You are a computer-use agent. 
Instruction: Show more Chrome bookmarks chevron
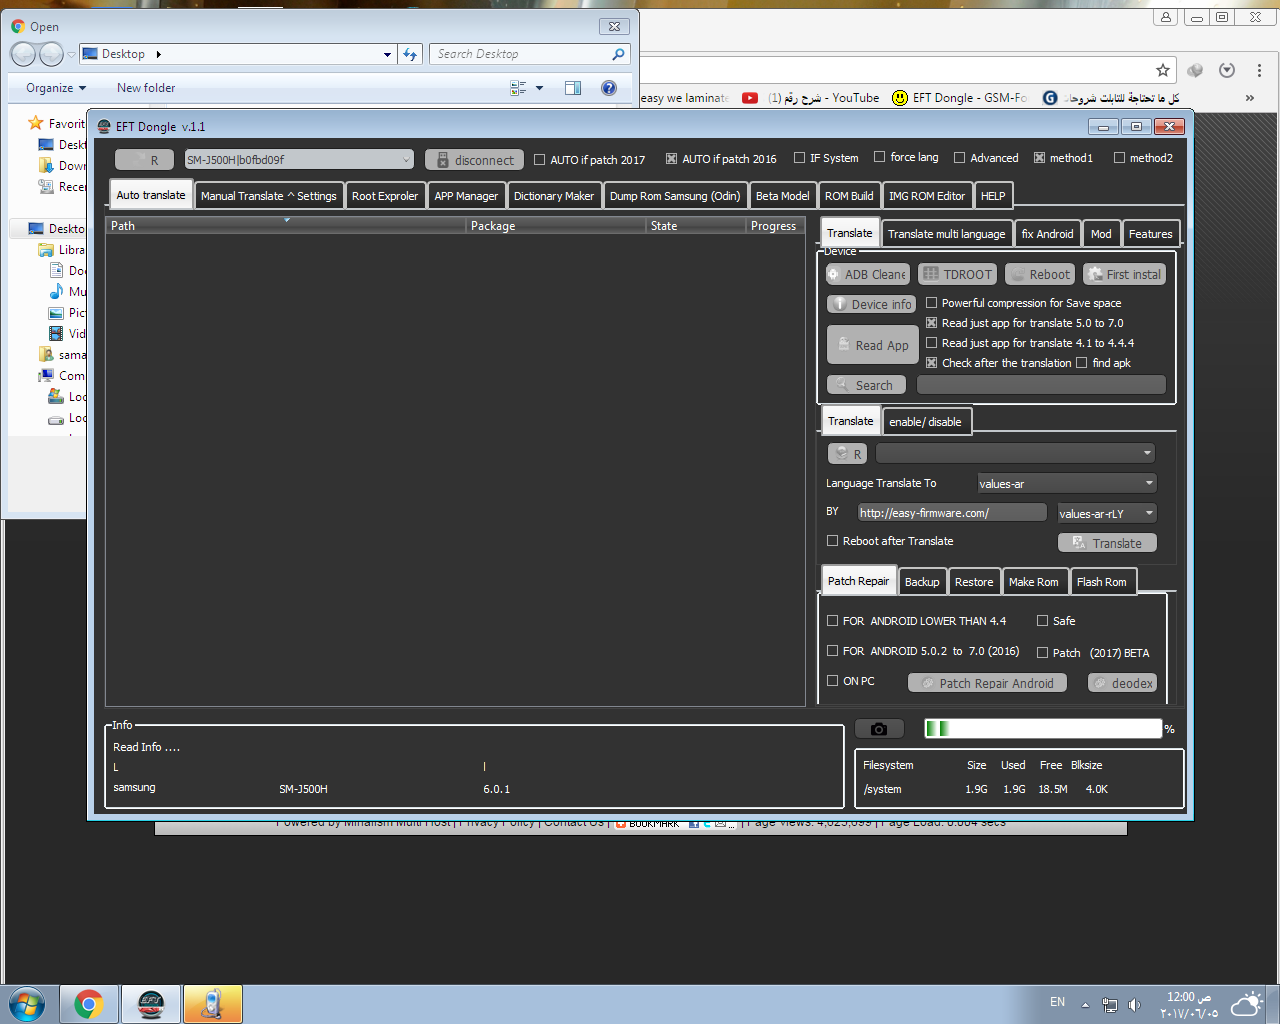coord(1250,98)
